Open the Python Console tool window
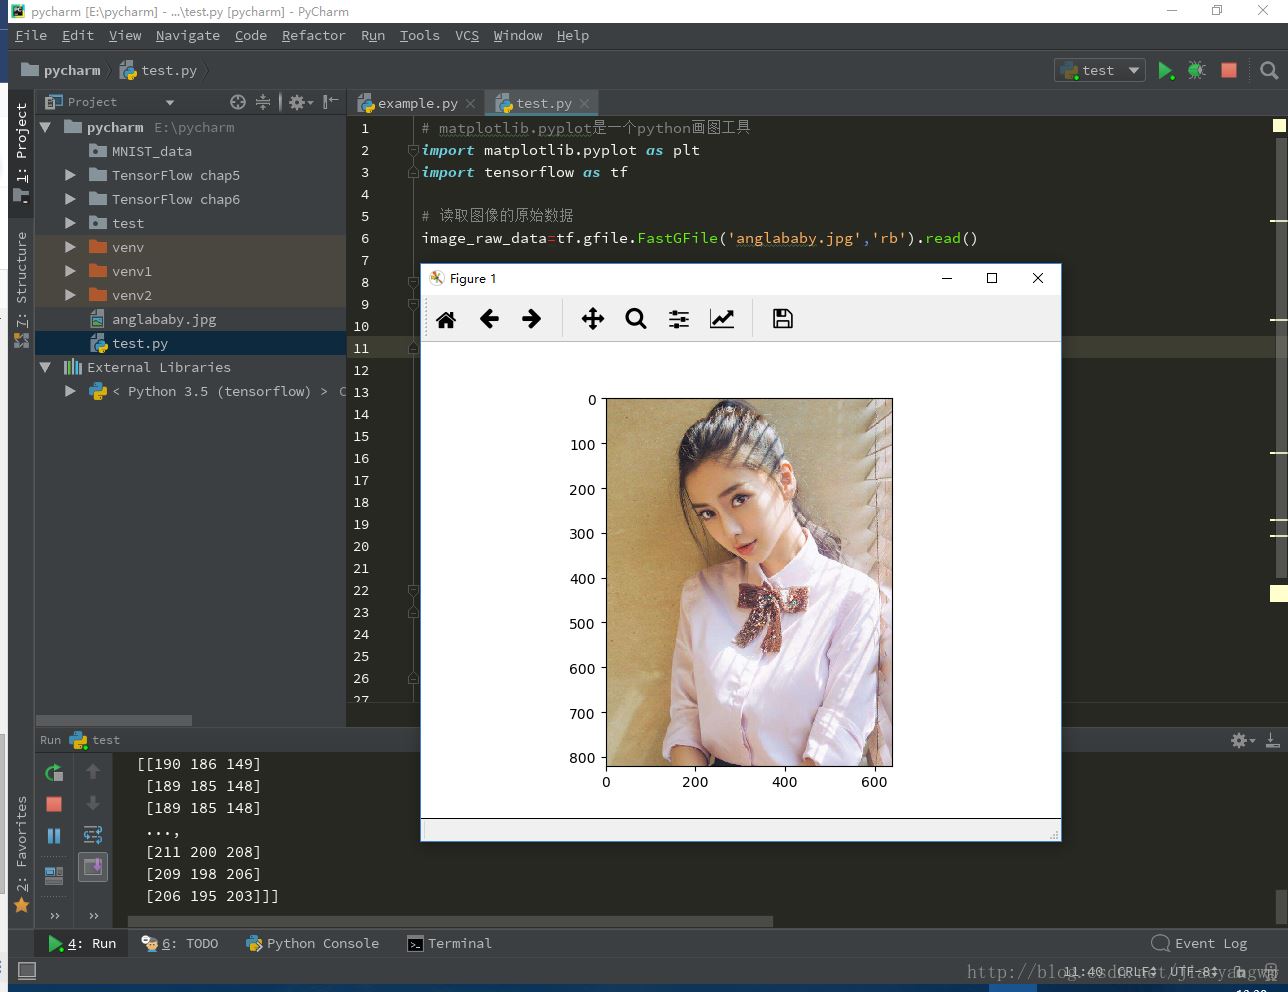The image size is (1288, 992). (x=312, y=943)
